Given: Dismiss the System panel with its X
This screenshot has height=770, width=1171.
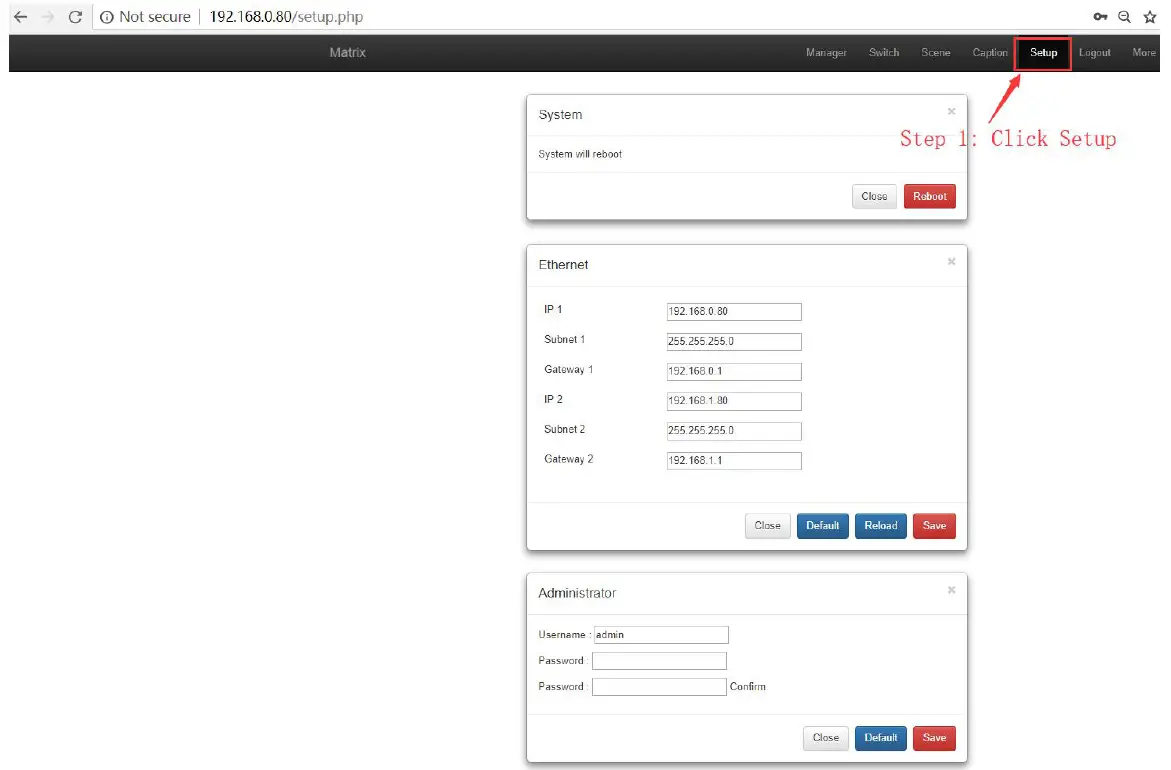Looking at the screenshot, I should 951,111.
